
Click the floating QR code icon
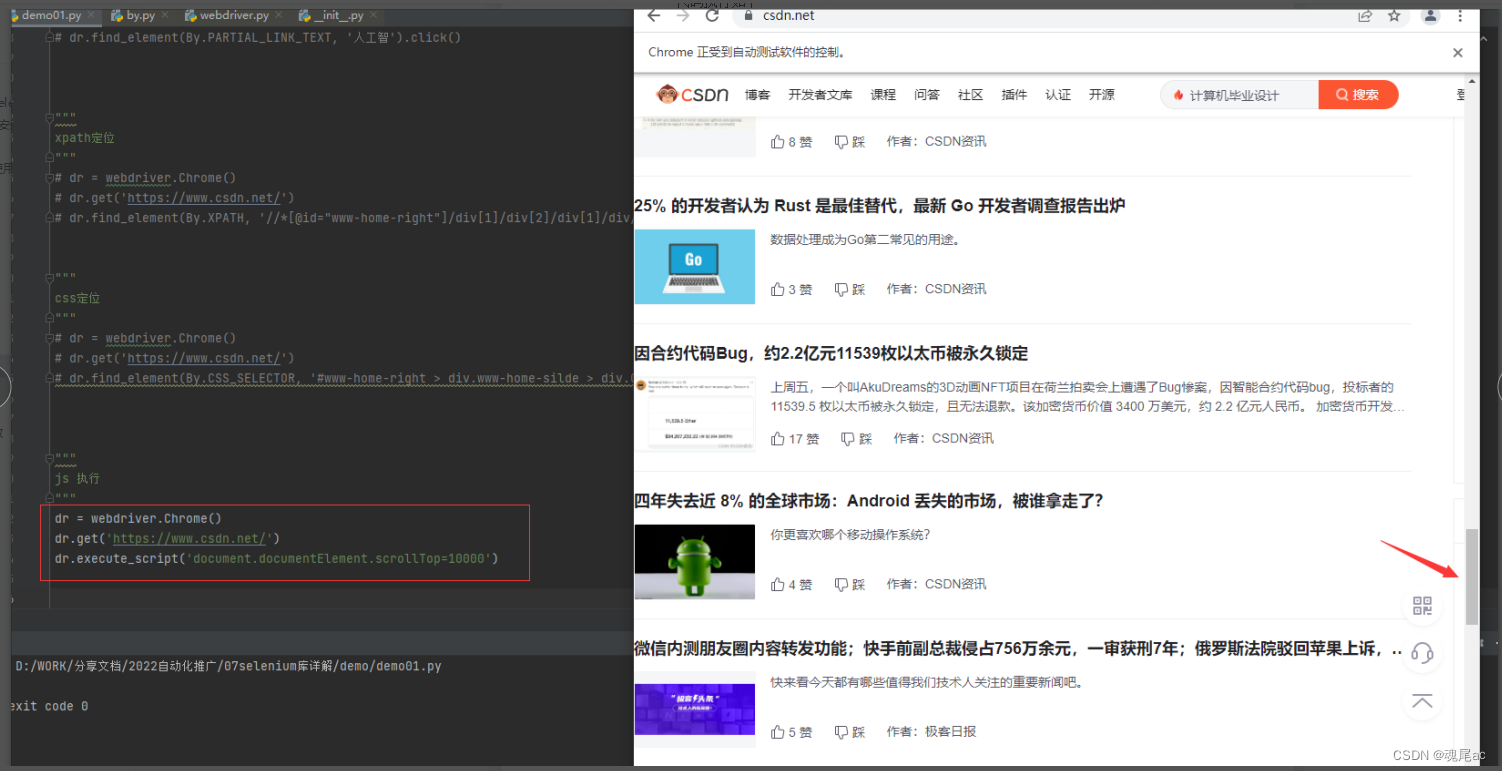pyautogui.click(x=1422, y=605)
